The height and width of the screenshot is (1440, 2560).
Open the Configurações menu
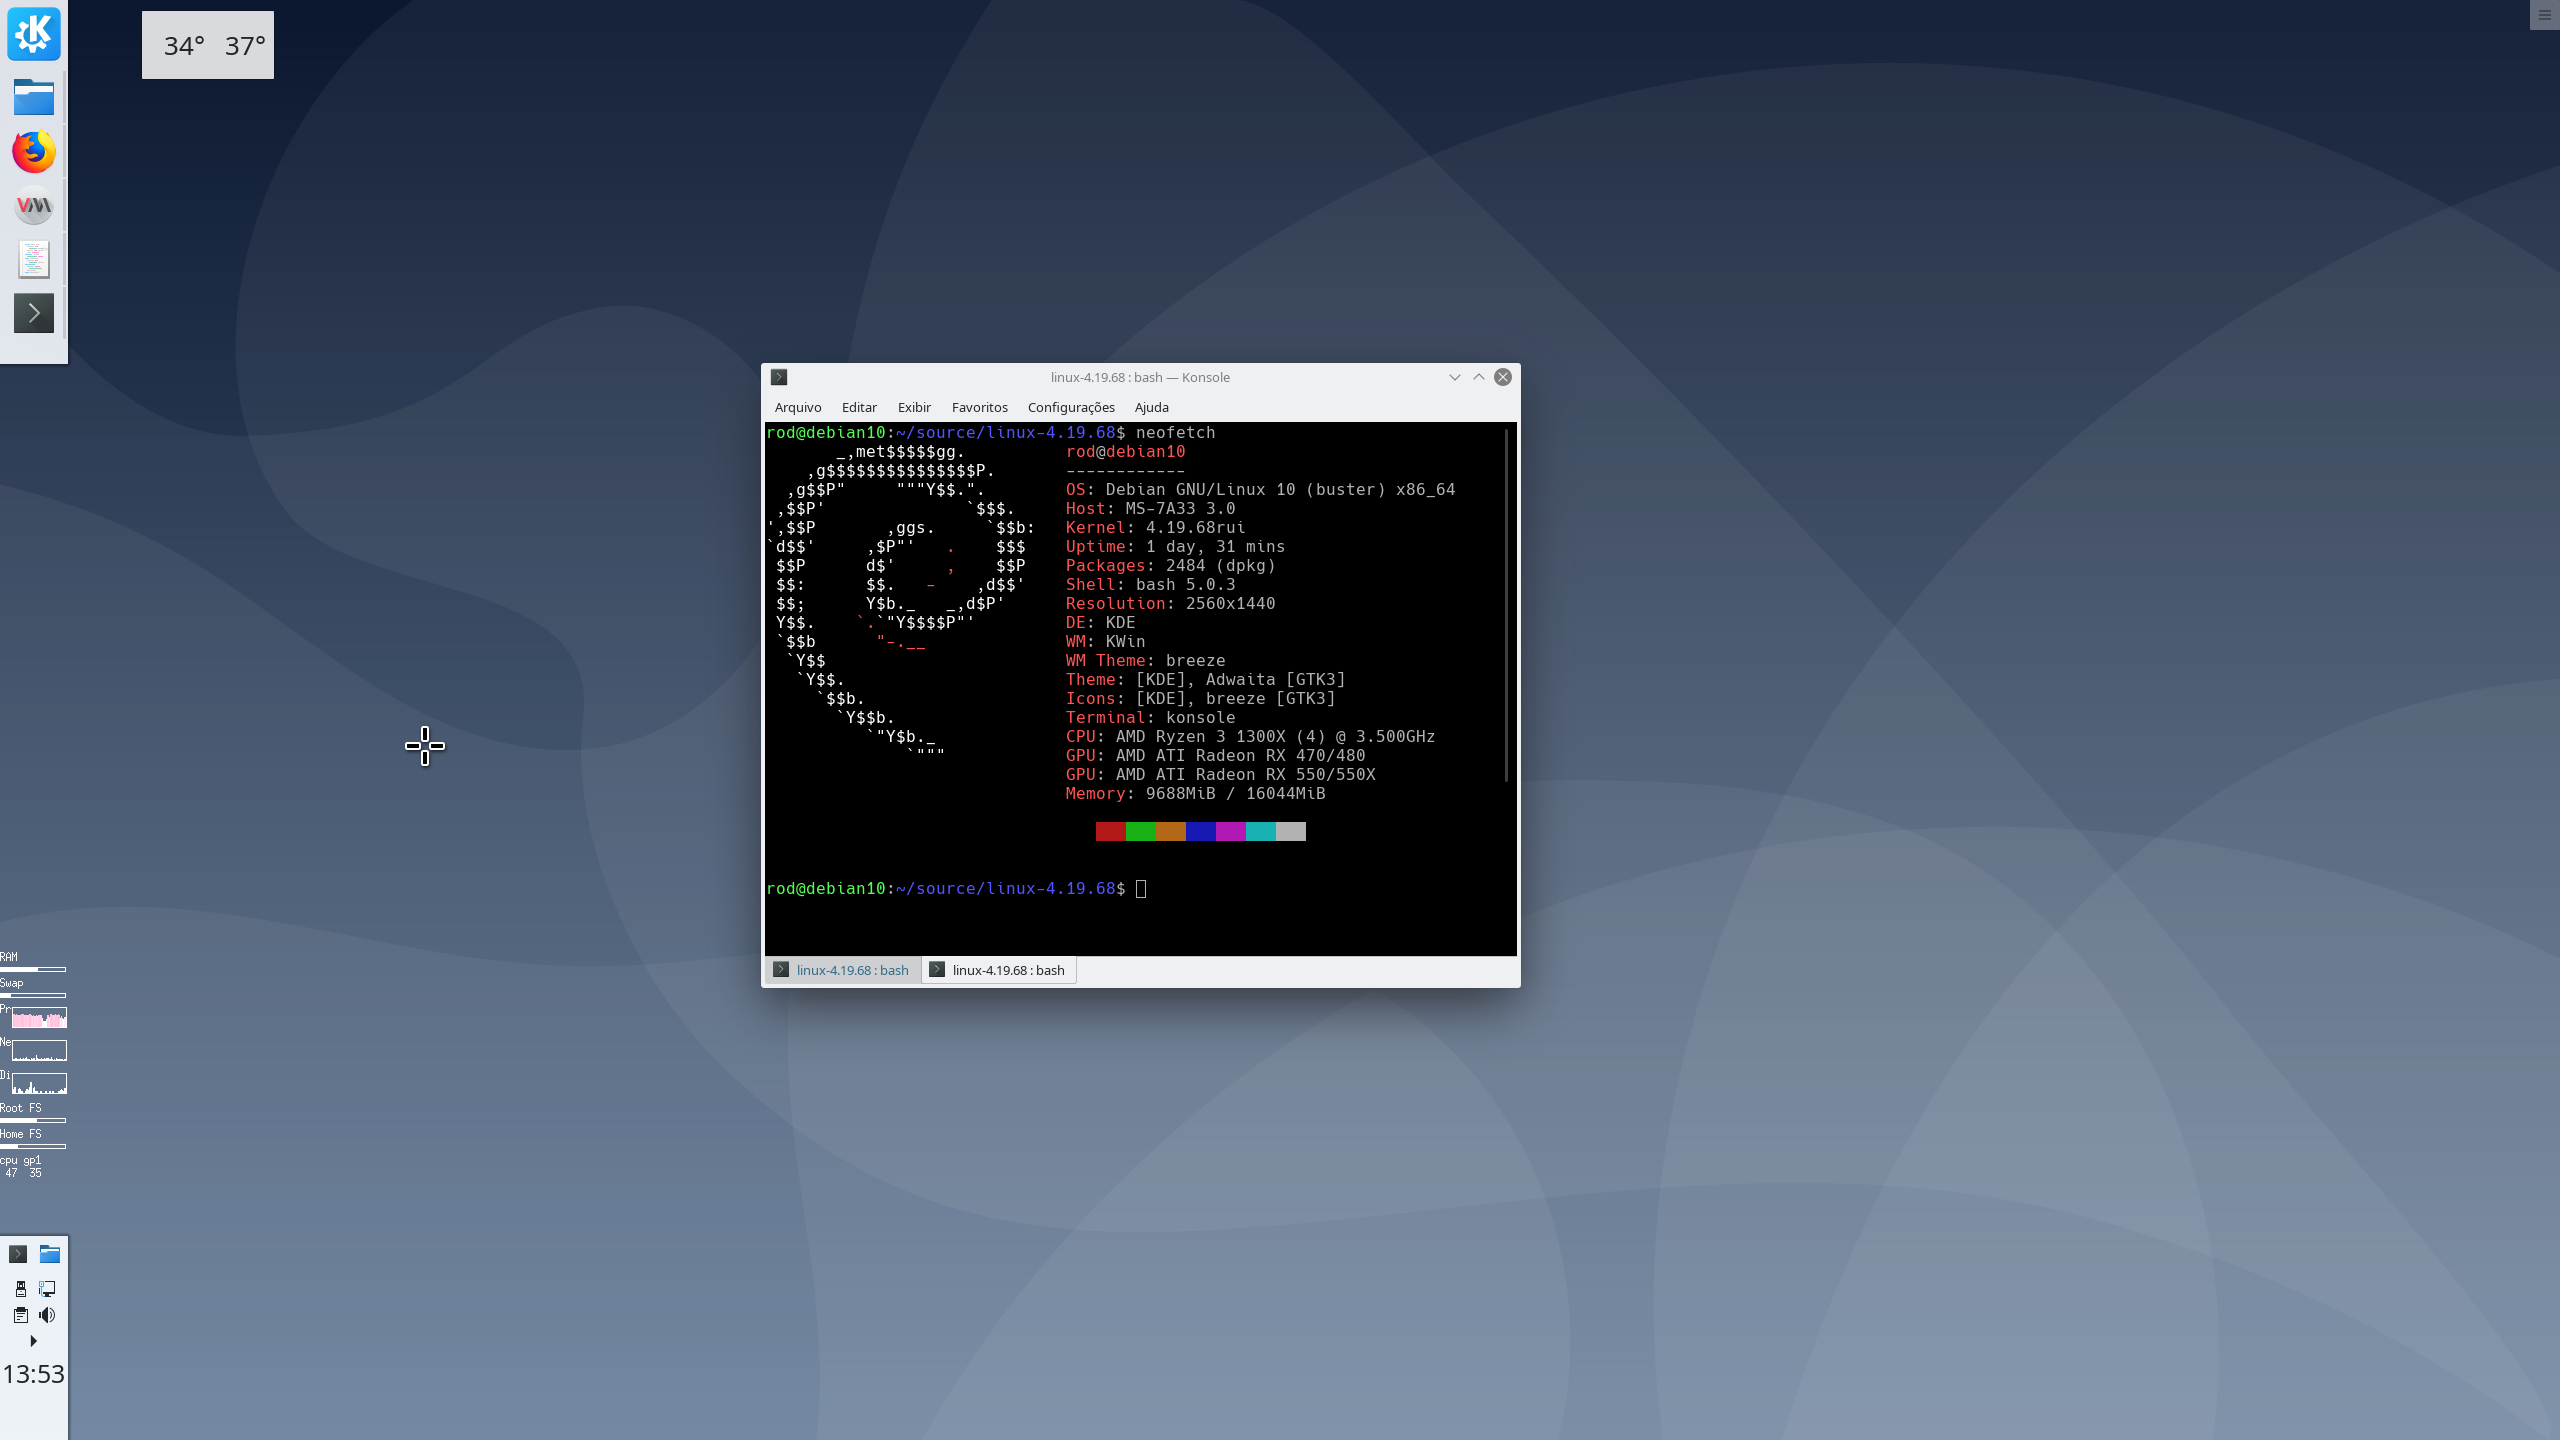tap(1070, 407)
